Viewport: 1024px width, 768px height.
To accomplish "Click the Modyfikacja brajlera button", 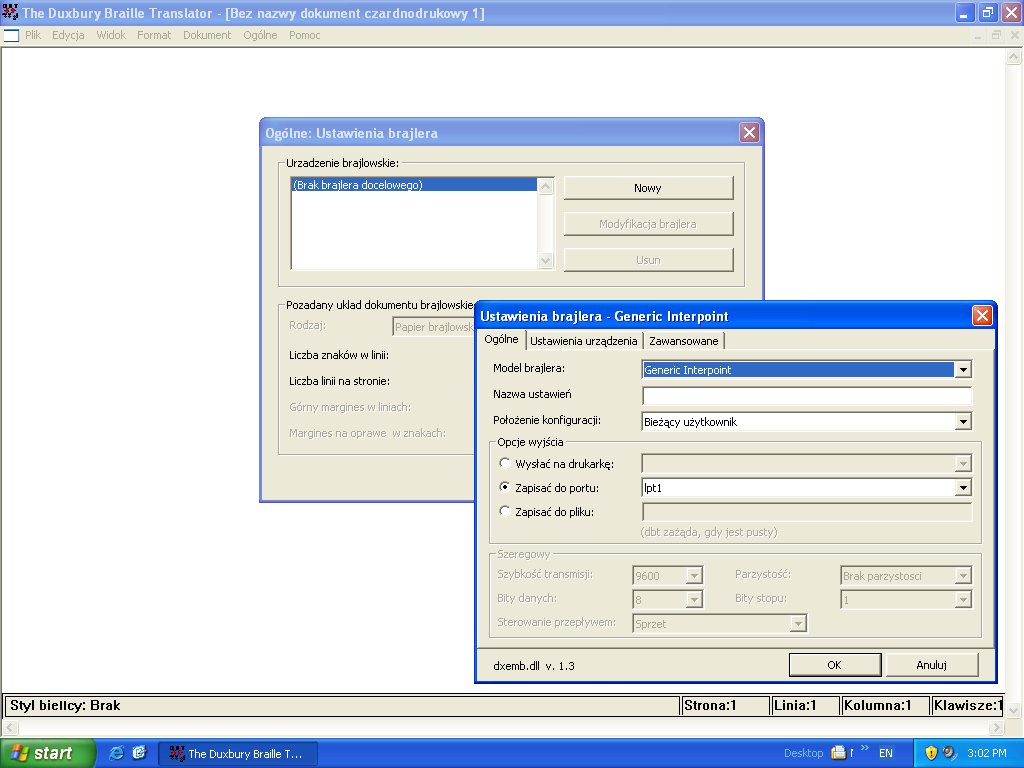I will coord(648,224).
